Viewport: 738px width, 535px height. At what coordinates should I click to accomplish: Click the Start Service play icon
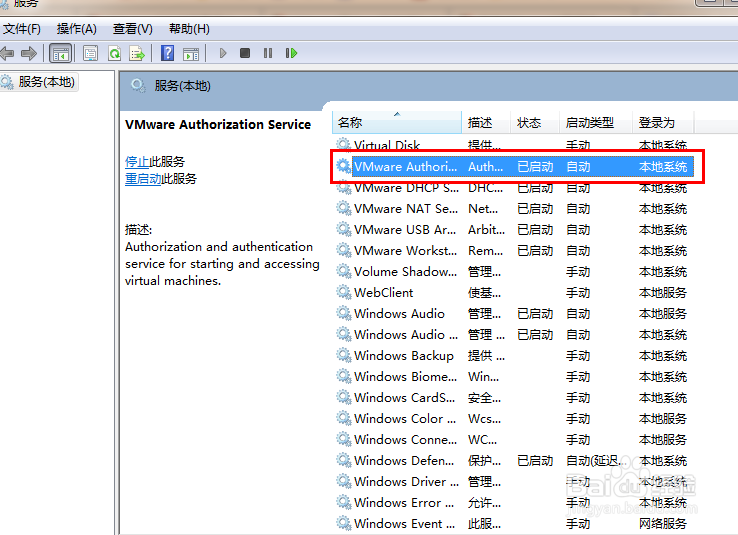[x=223, y=53]
